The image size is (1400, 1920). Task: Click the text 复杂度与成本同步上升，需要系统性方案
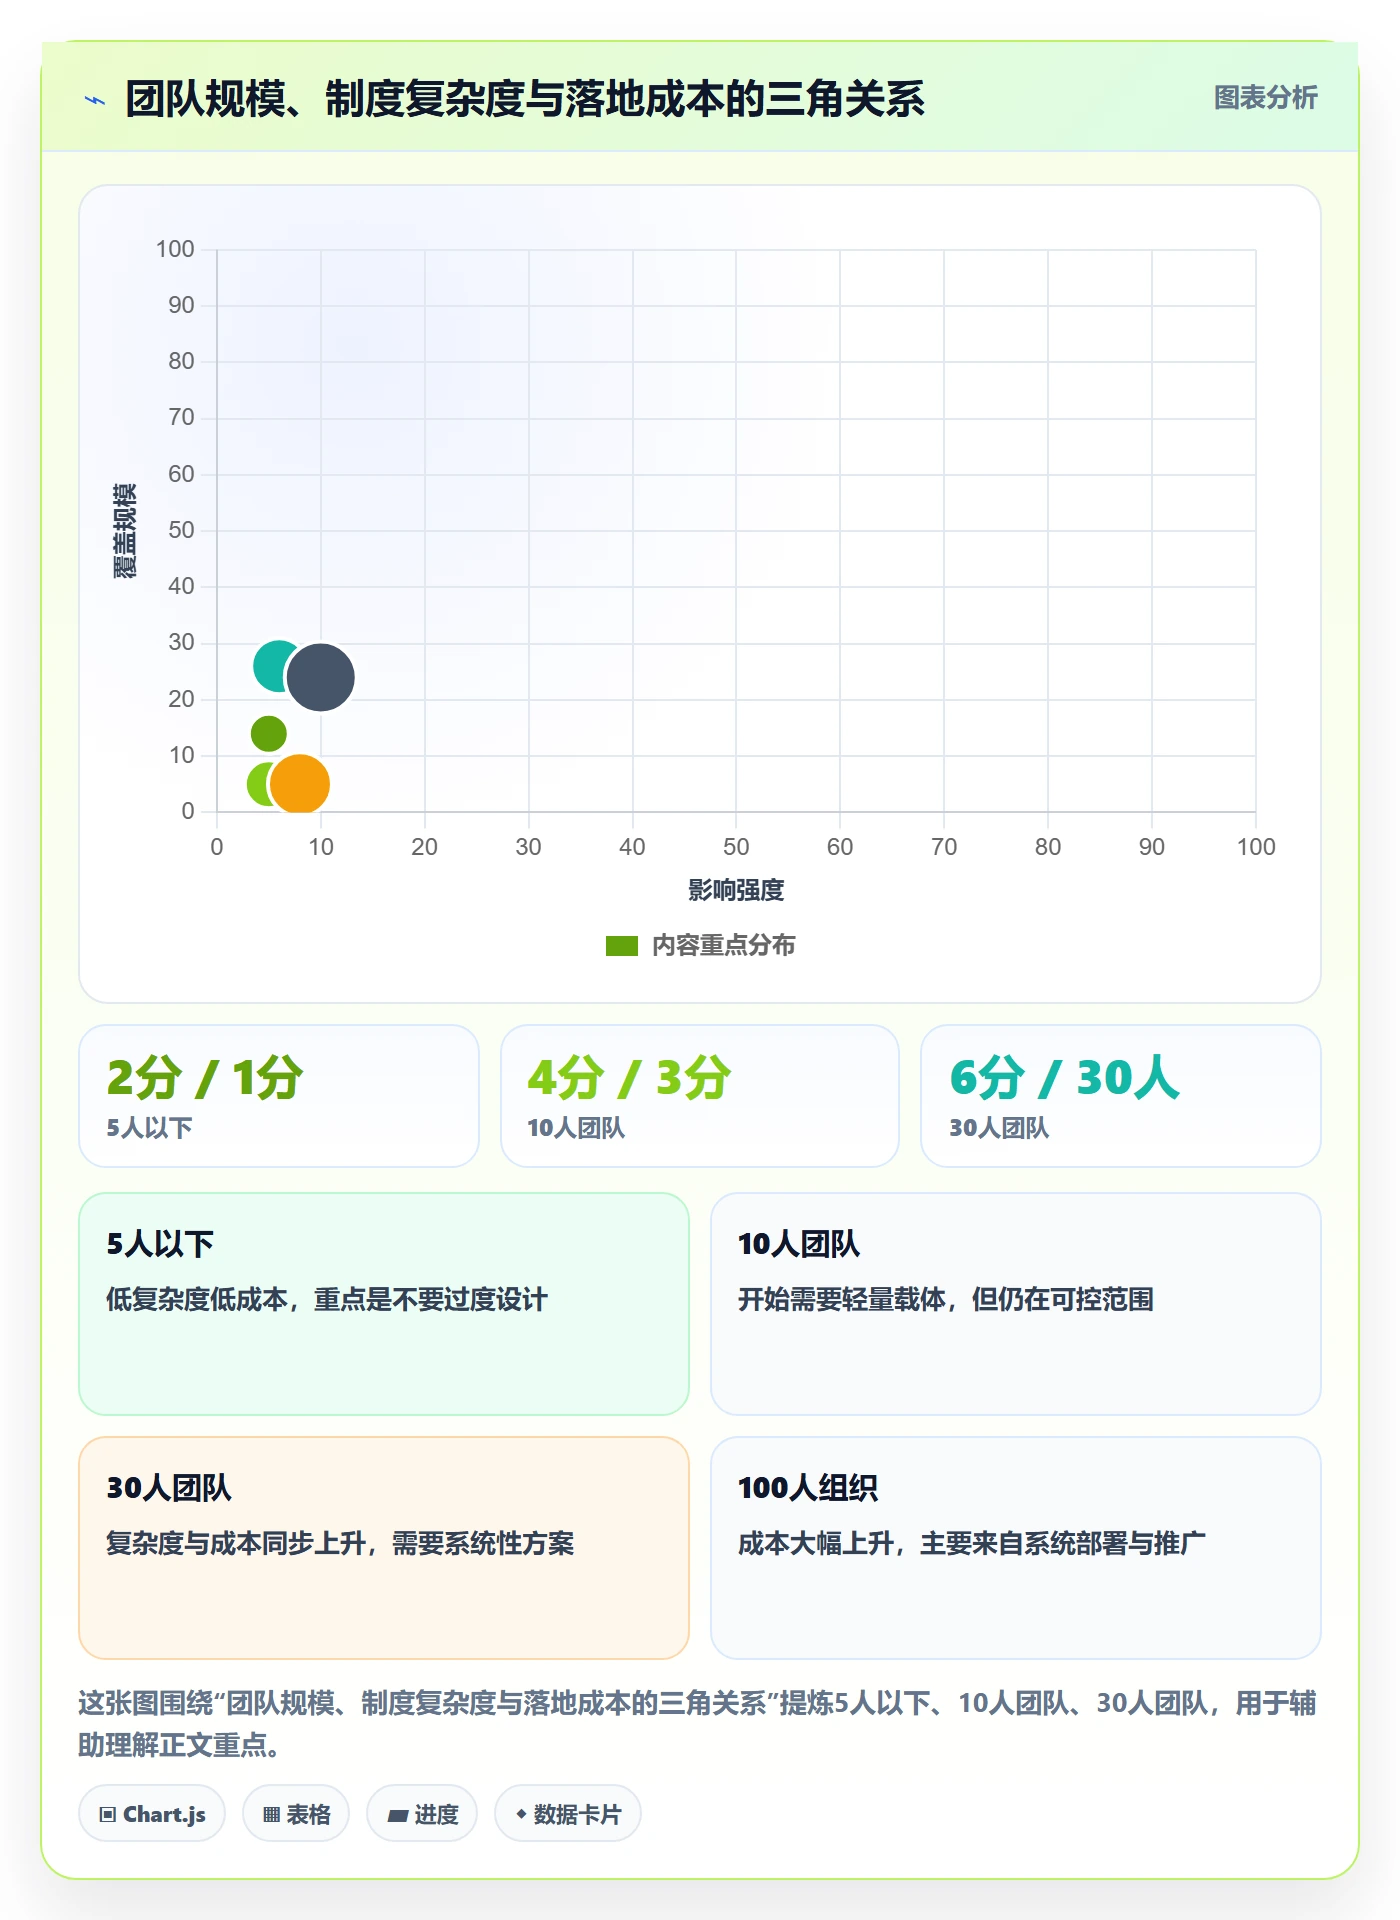click(x=340, y=1544)
